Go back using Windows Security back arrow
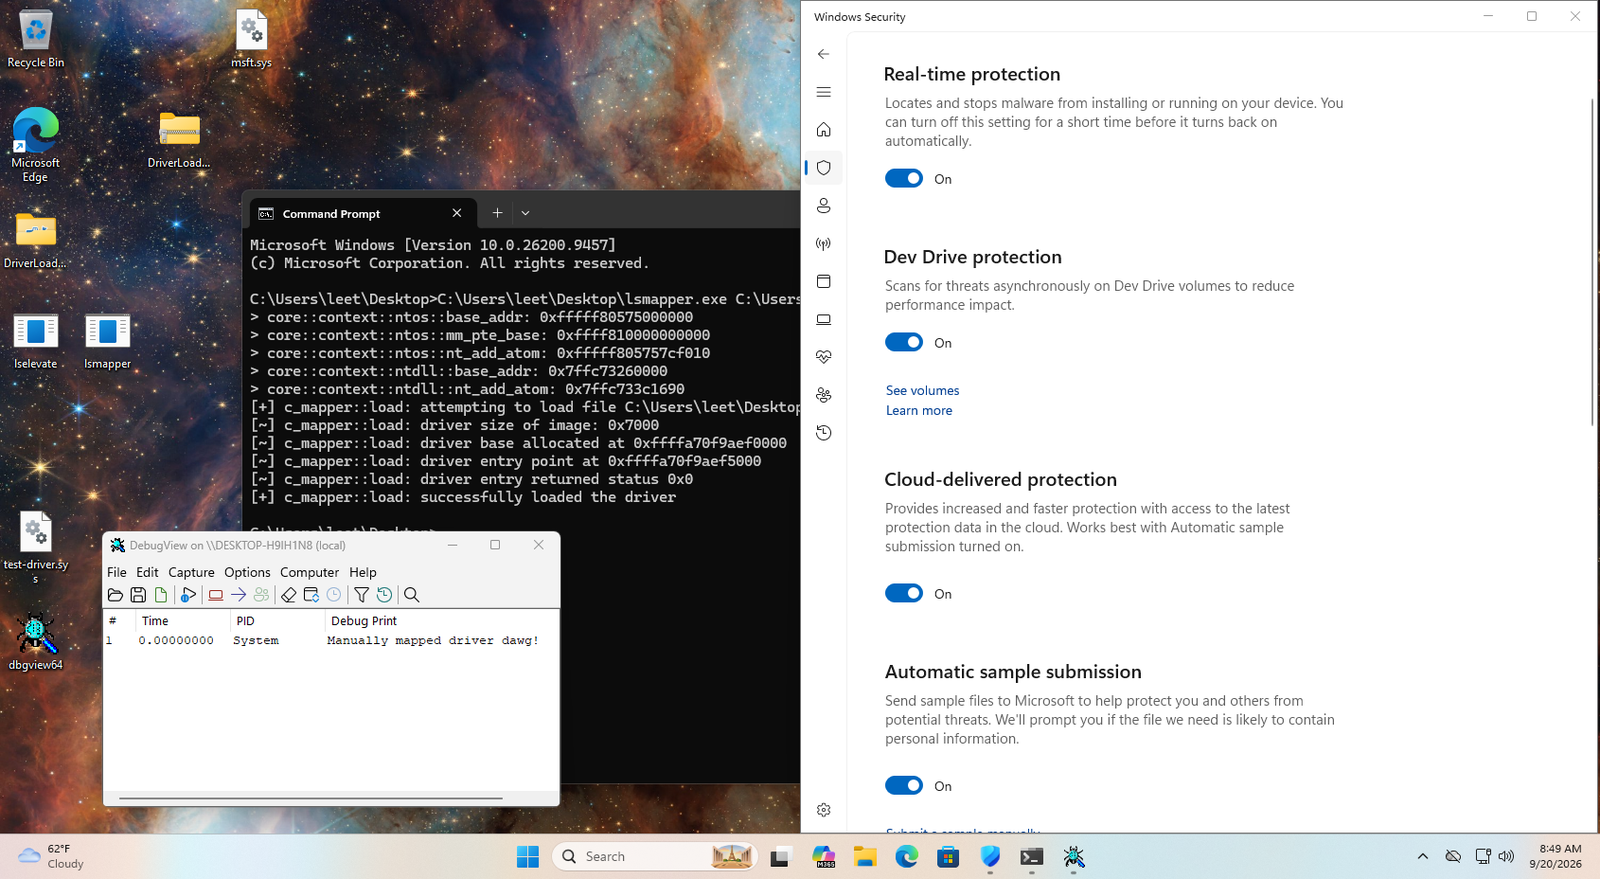 824,54
